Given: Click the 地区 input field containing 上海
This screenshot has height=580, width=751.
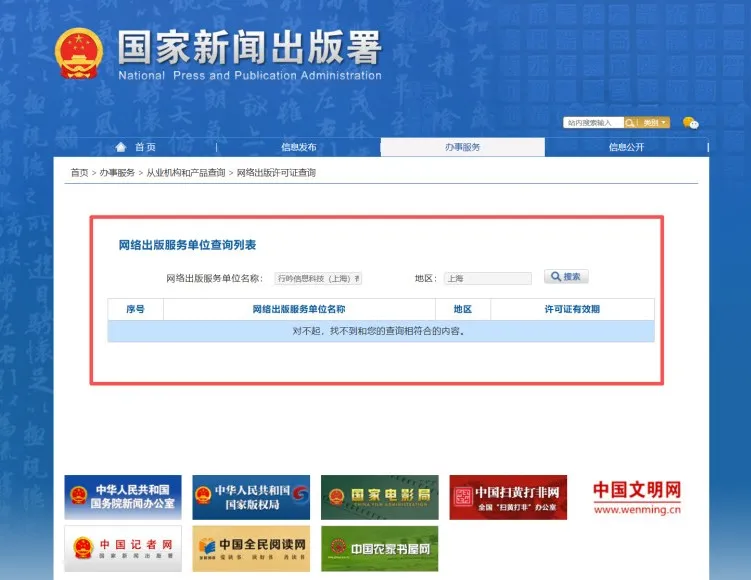Looking at the screenshot, I should tap(488, 278).
